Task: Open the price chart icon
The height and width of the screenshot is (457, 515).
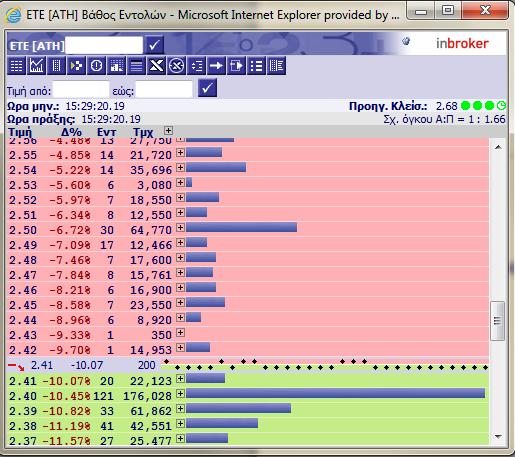Action: pyautogui.click(x=36, y=65)
